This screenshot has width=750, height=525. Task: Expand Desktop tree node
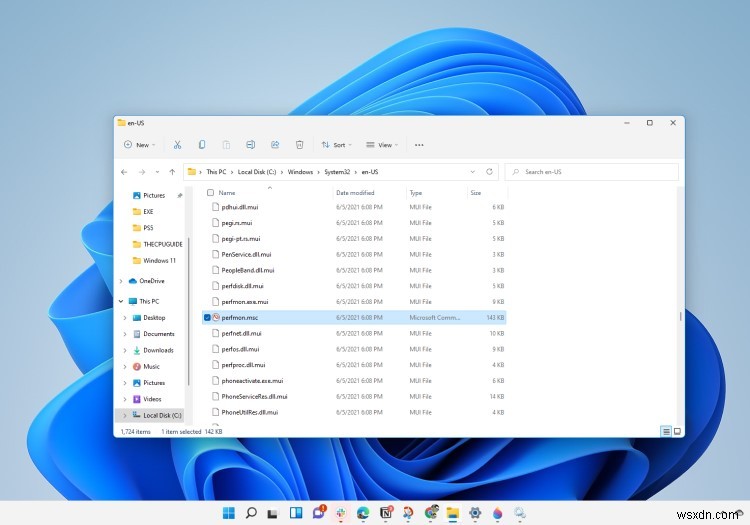(x=125, y=318)
